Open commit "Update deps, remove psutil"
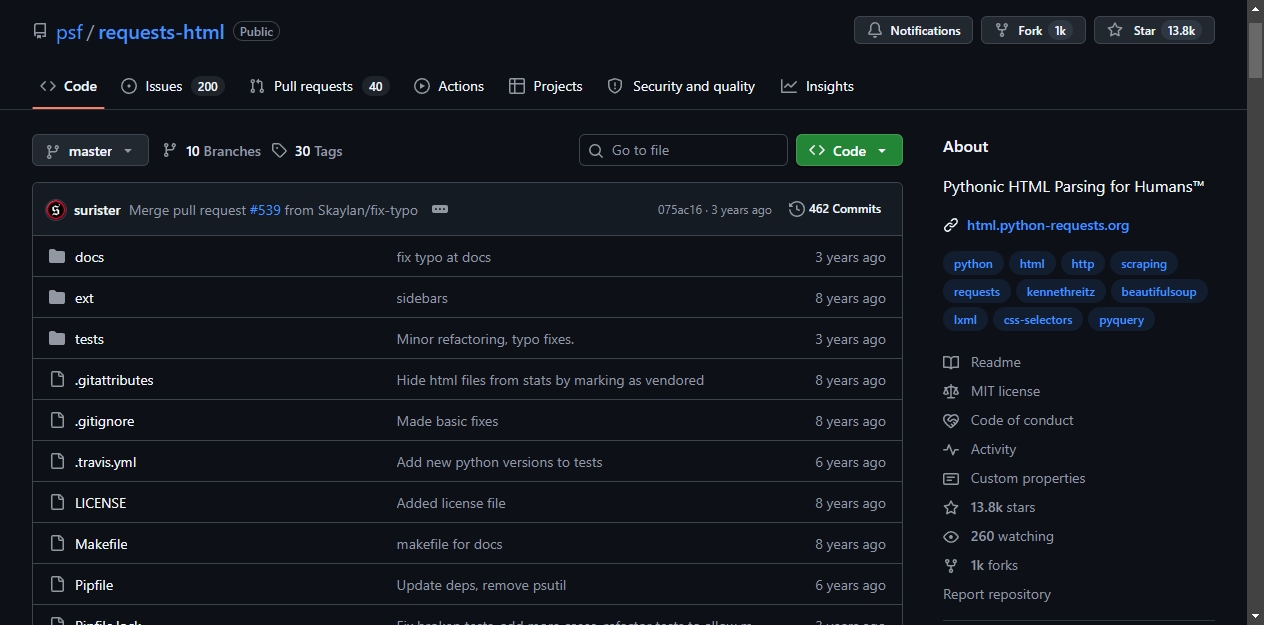 [x=482, y=585]
